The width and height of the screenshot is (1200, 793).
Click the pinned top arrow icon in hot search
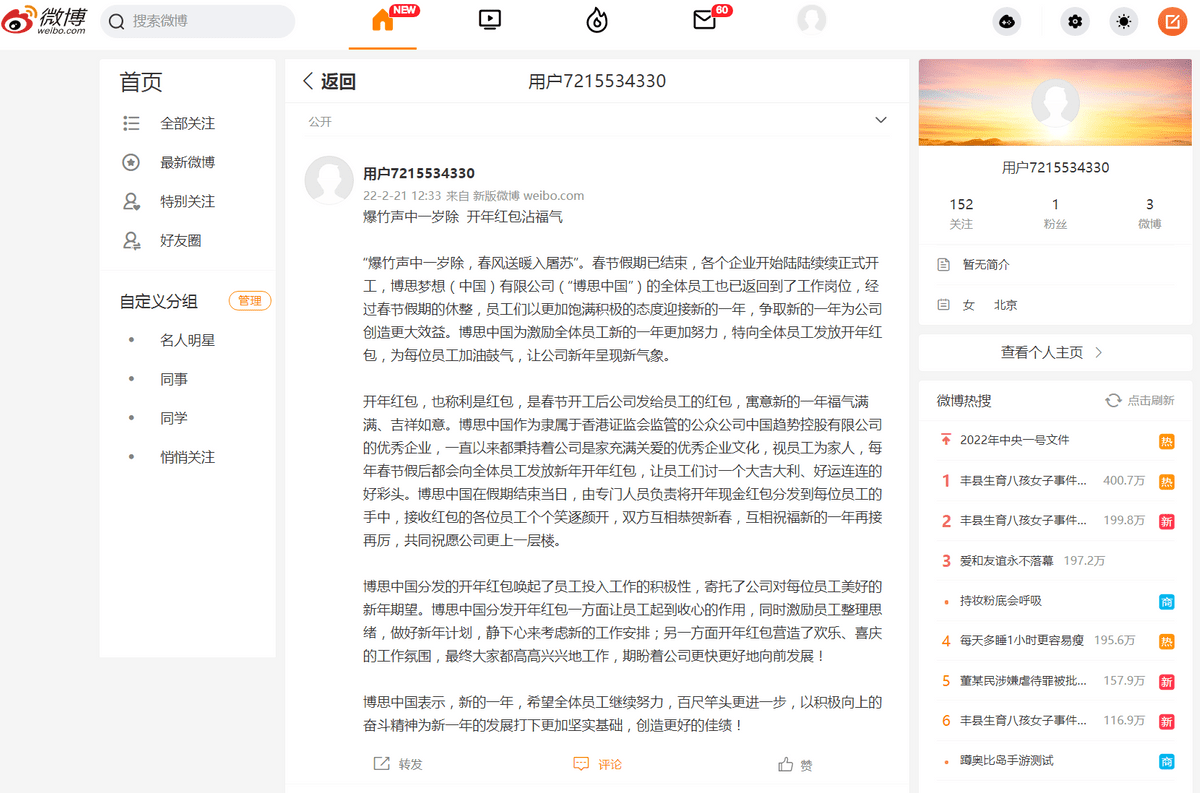(945, 440)
